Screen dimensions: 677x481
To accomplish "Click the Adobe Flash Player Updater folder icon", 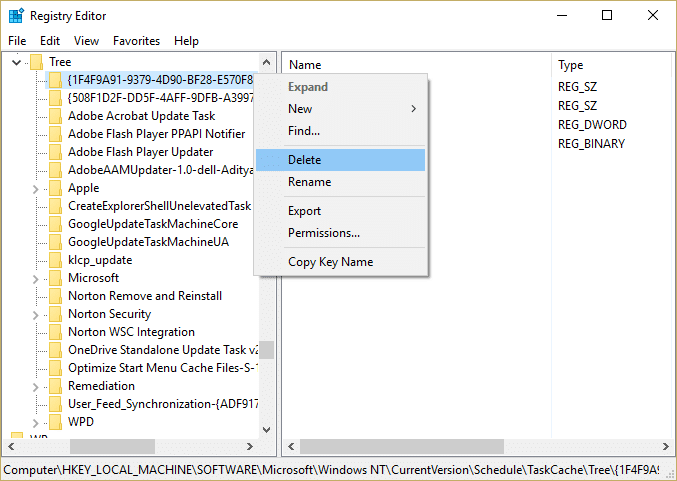I will (55, 152).
